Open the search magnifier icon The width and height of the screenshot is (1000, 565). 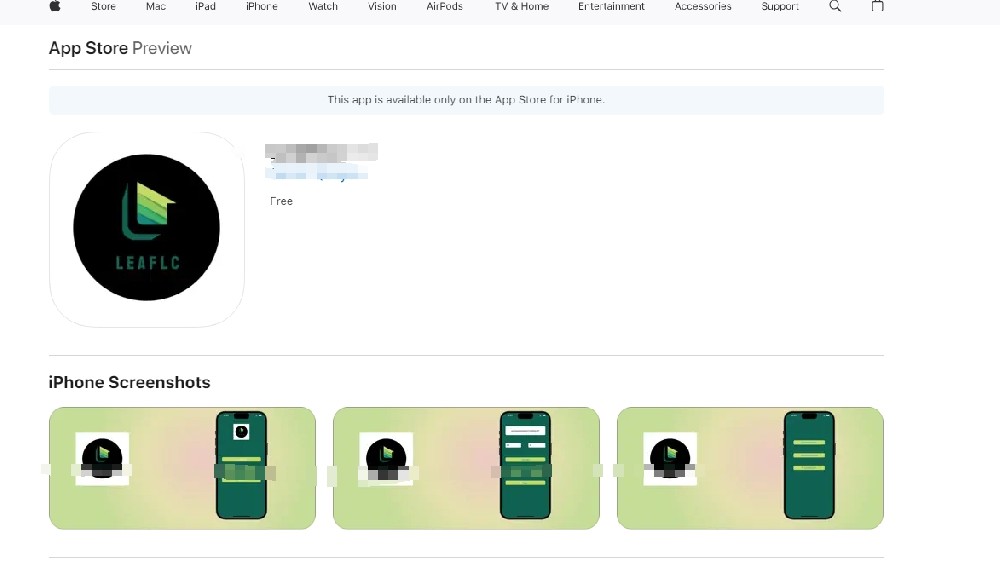click(835, 6)
